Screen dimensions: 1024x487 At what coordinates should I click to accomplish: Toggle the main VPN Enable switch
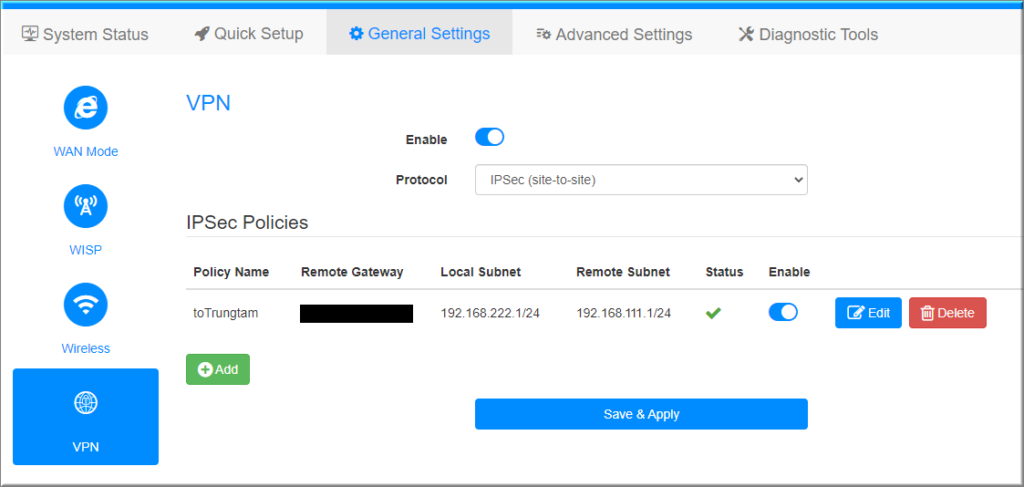489,138
